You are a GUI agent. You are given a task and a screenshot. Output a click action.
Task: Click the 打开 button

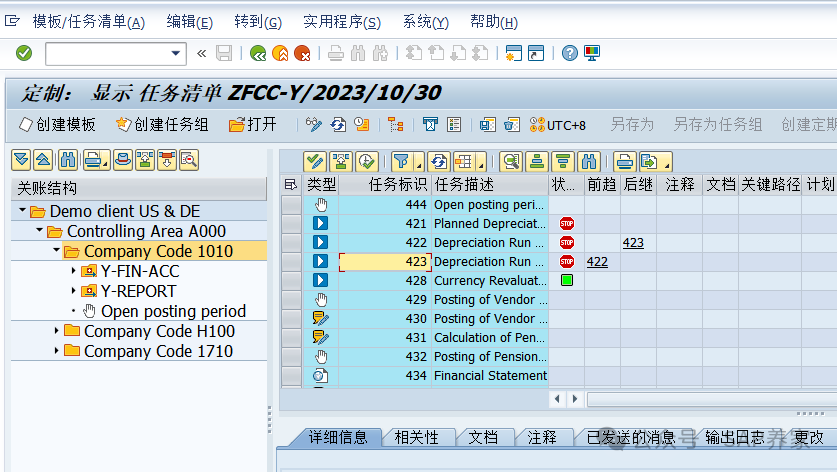tap(252, 124)
